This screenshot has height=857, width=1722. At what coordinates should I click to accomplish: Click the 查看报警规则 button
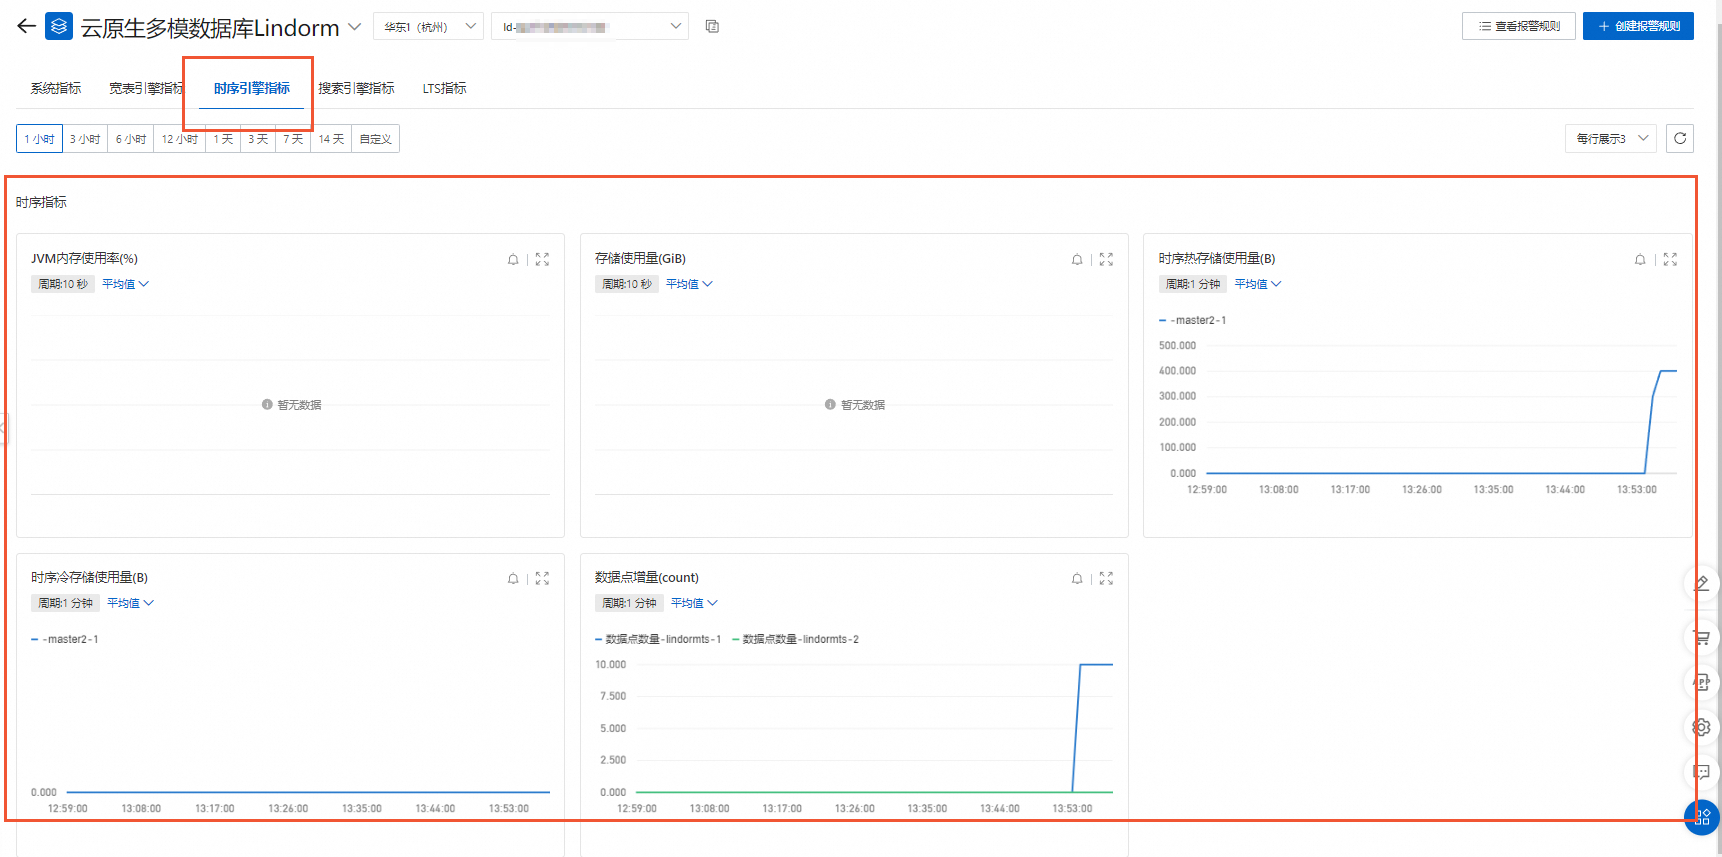coord(1519,26)
